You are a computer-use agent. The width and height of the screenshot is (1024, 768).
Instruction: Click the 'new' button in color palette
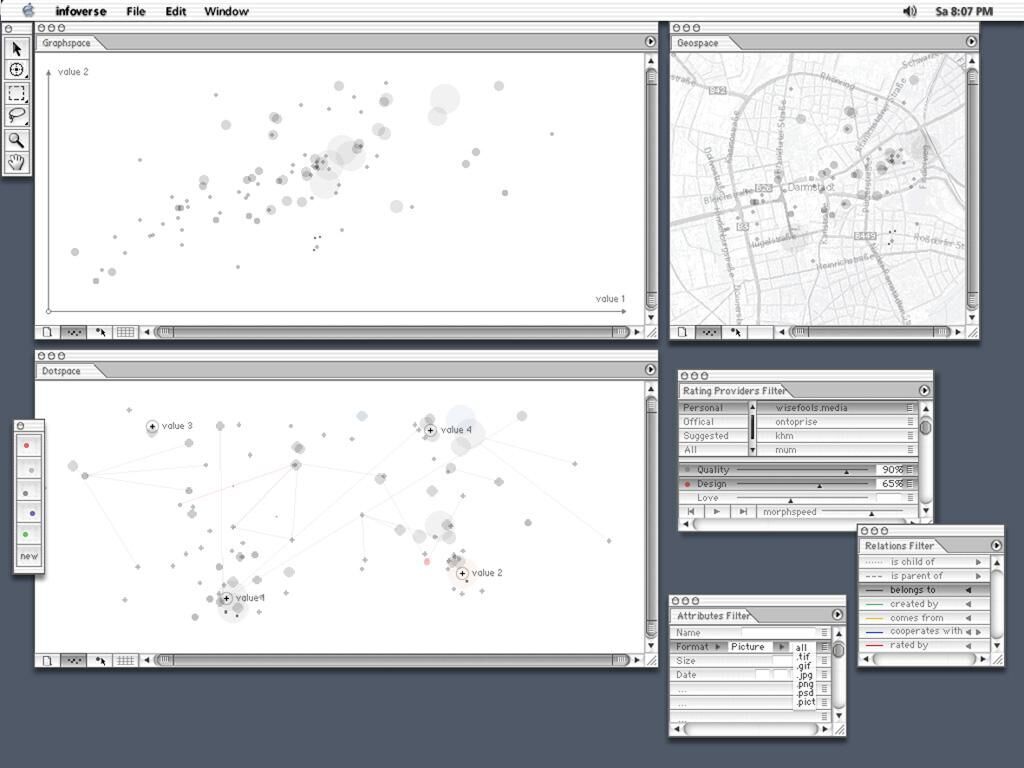tap(29, 557)
